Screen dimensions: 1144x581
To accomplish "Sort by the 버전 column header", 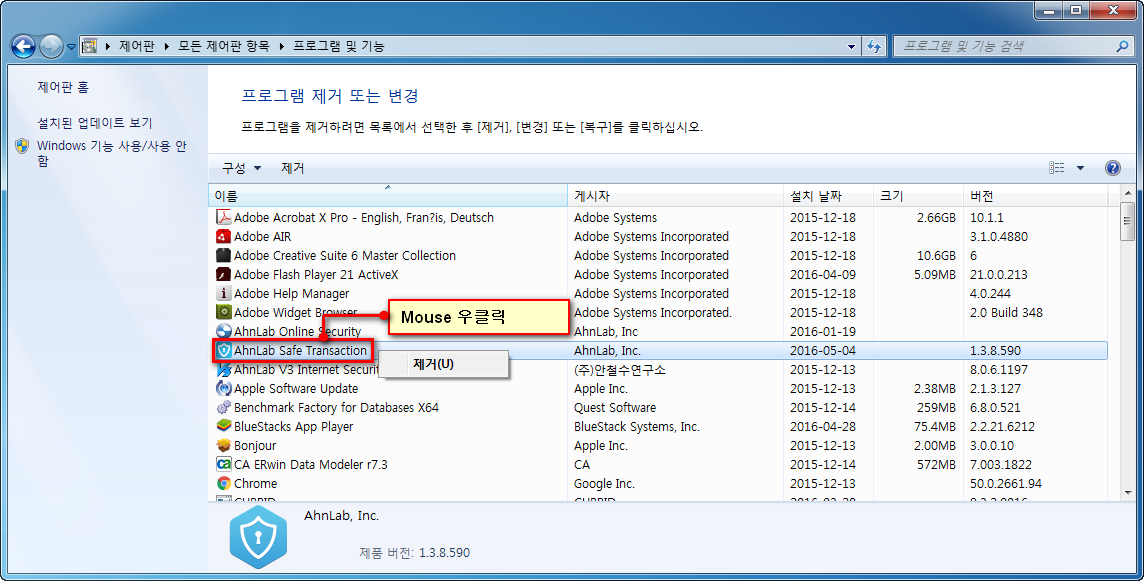I will (1035, 196).
